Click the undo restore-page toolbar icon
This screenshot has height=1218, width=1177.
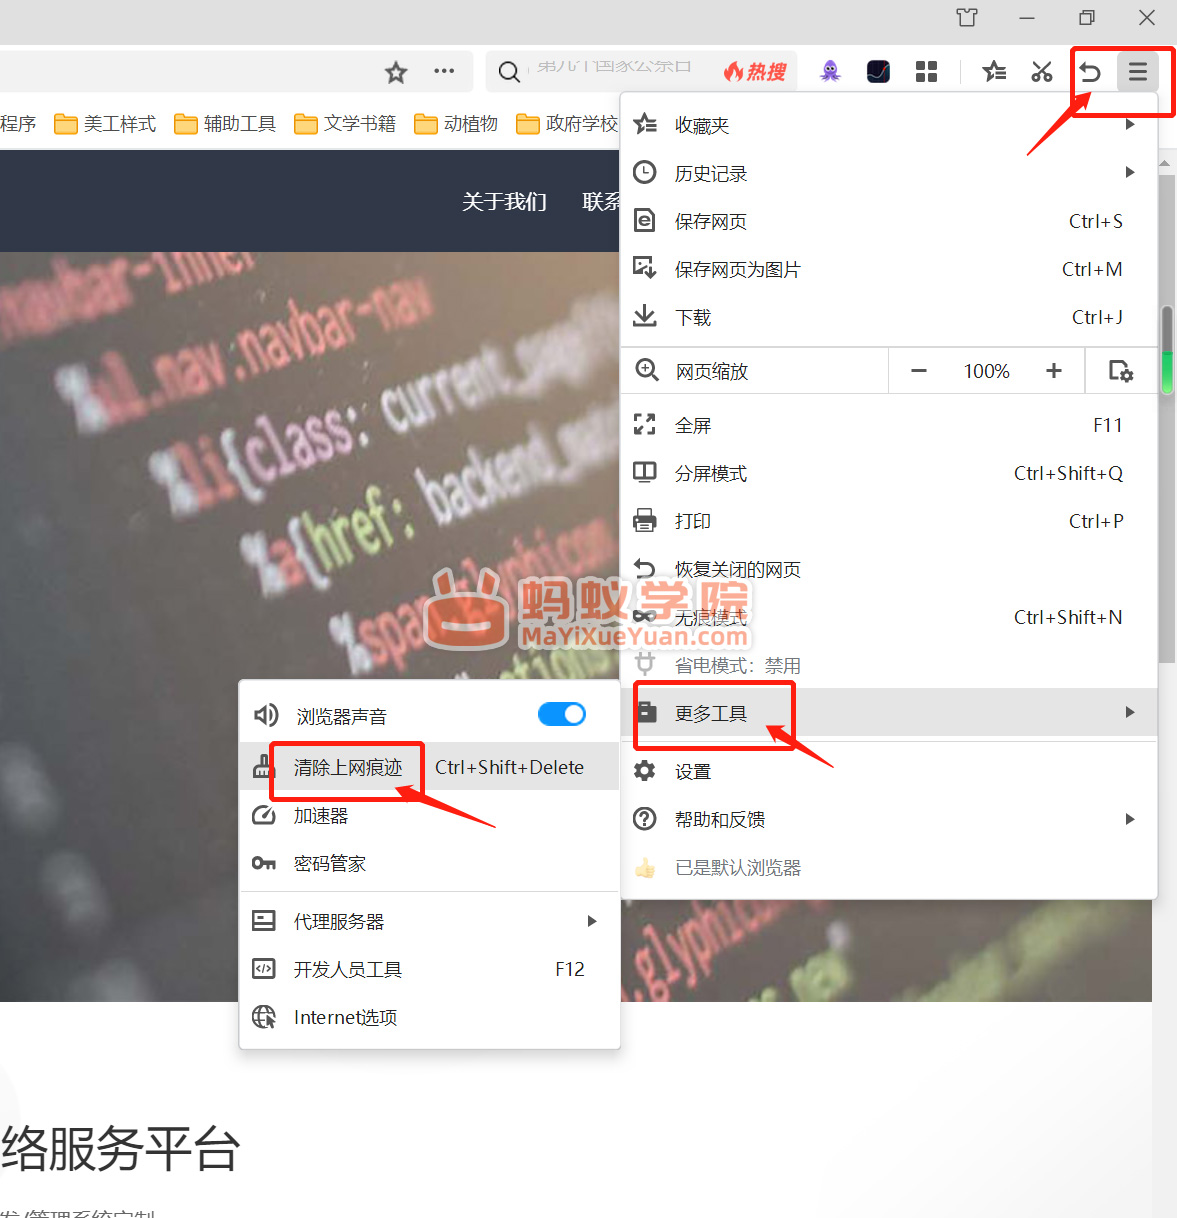pyautogui.click(x=1090, y=72)
